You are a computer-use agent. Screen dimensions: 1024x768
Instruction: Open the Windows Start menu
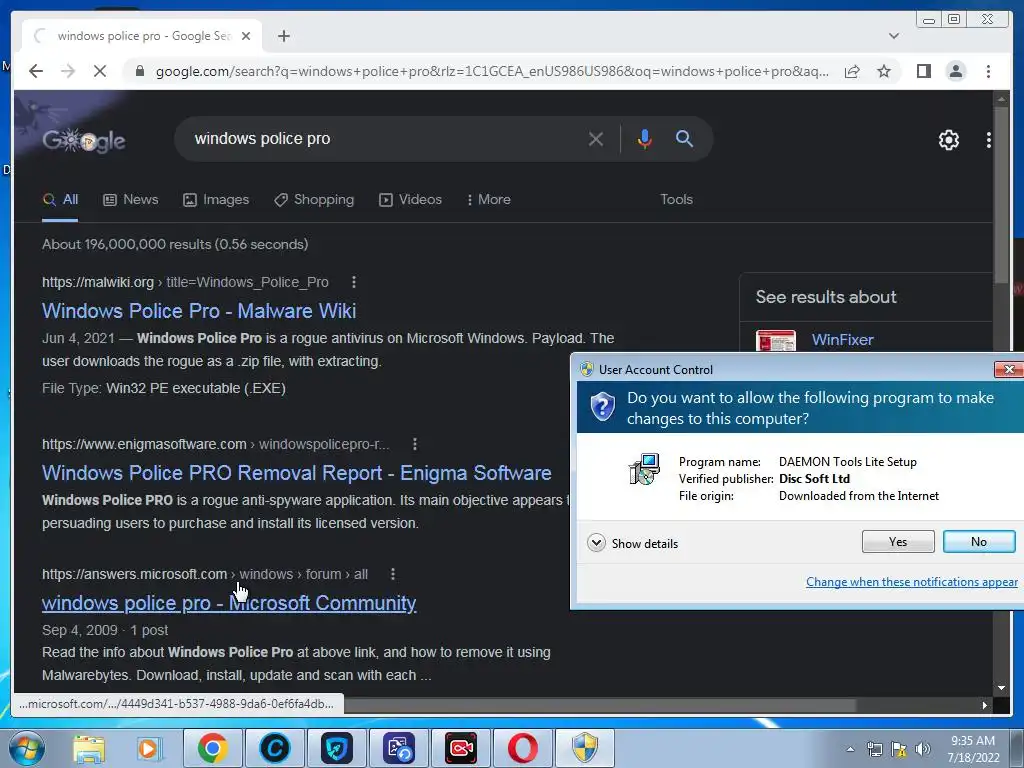point(27,748)
